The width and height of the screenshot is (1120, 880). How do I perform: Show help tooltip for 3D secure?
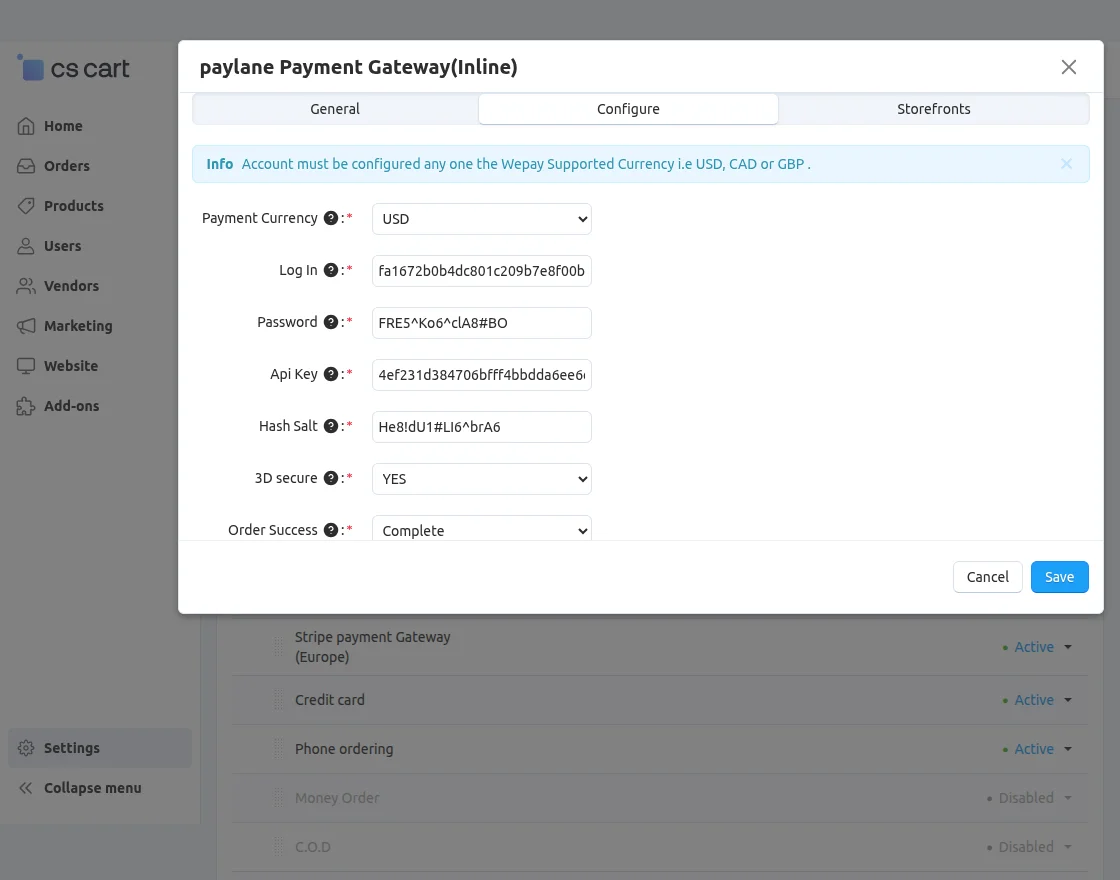click(331, 479)
